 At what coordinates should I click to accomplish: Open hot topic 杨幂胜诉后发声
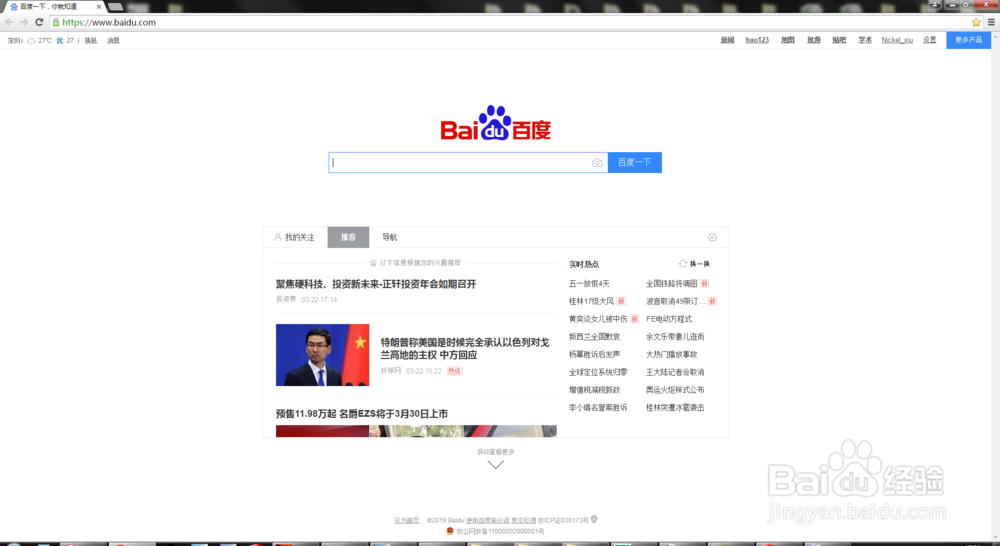(594, 355)
